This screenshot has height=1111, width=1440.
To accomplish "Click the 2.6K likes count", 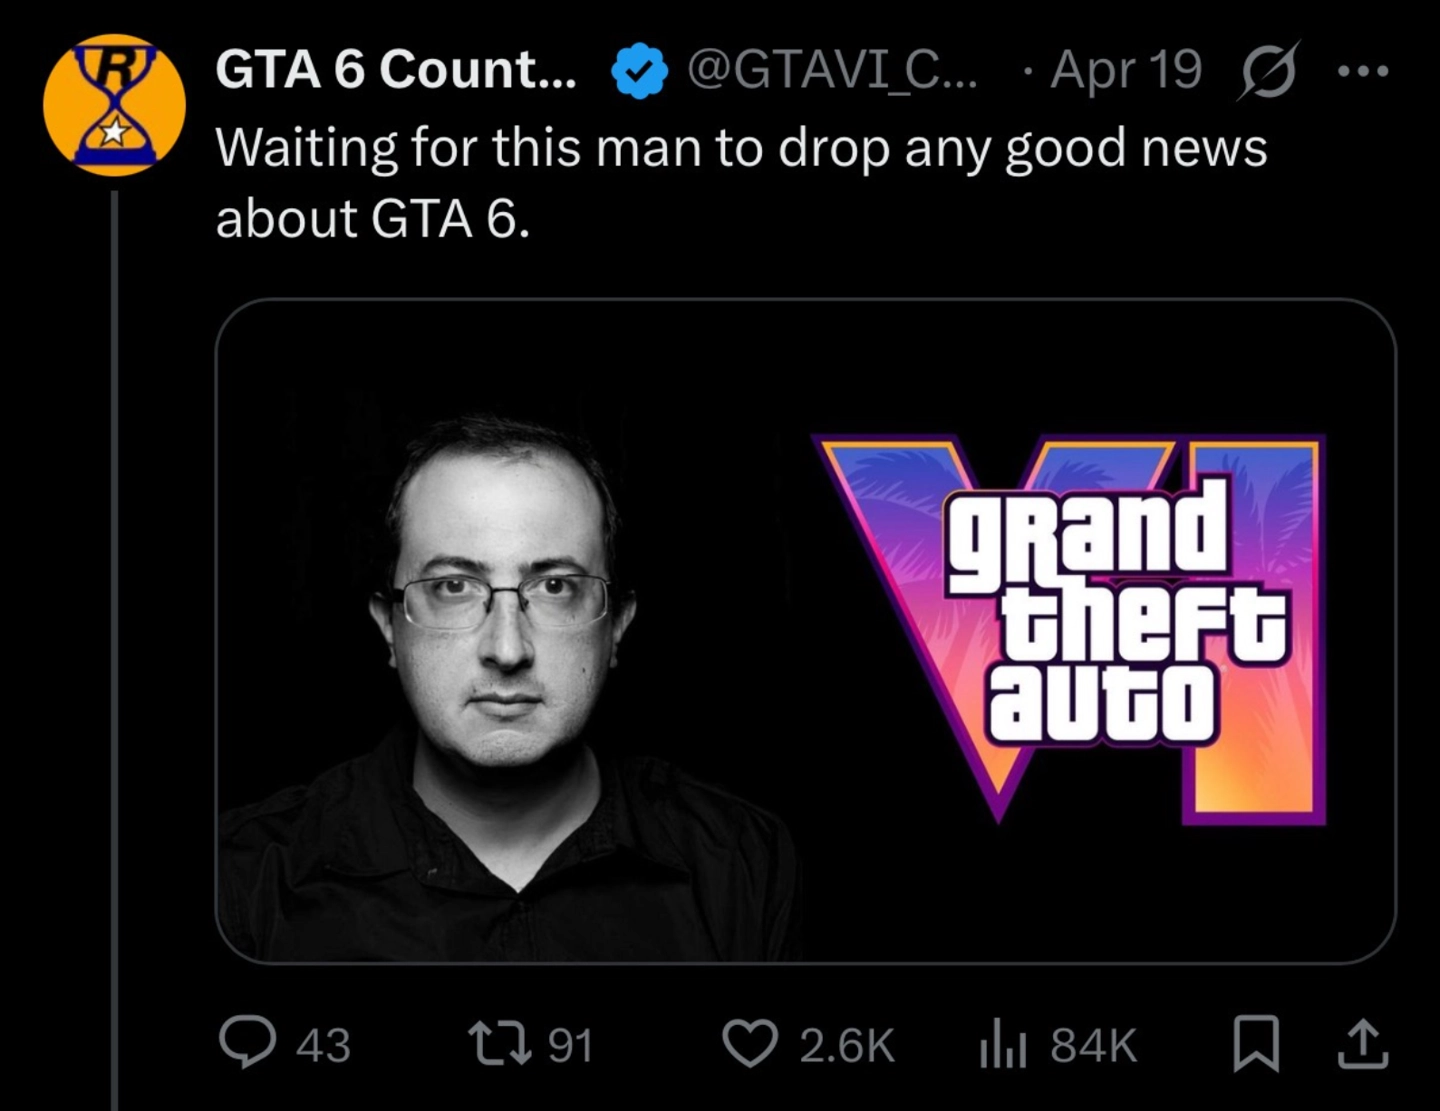I will [x=847, y=1045].
